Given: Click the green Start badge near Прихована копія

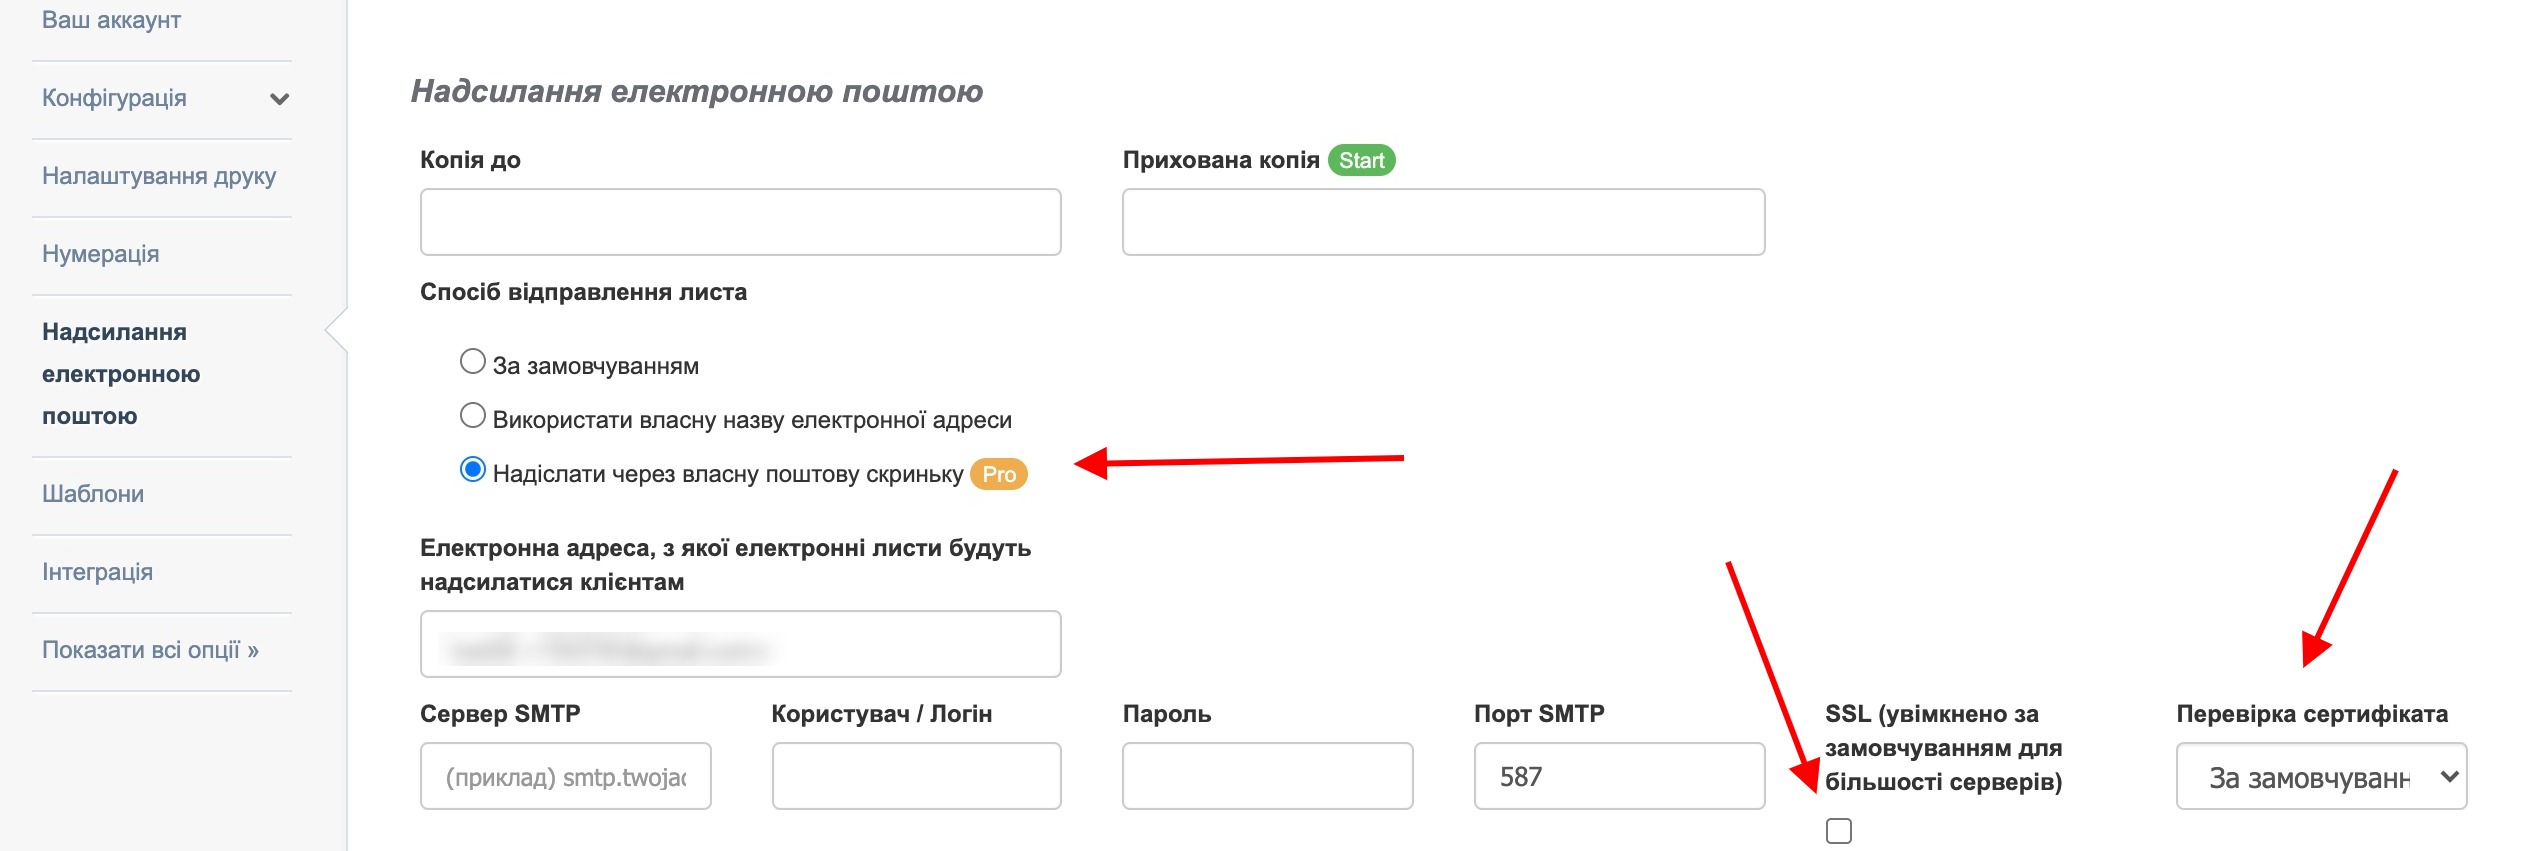Looking at the screenshot, I should [1362, 159].
